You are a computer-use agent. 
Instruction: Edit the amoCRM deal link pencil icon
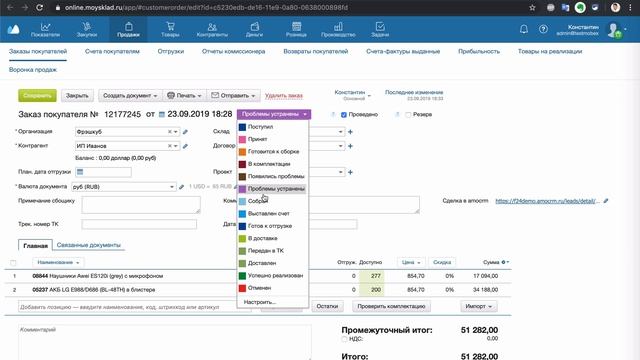point(606,201)
